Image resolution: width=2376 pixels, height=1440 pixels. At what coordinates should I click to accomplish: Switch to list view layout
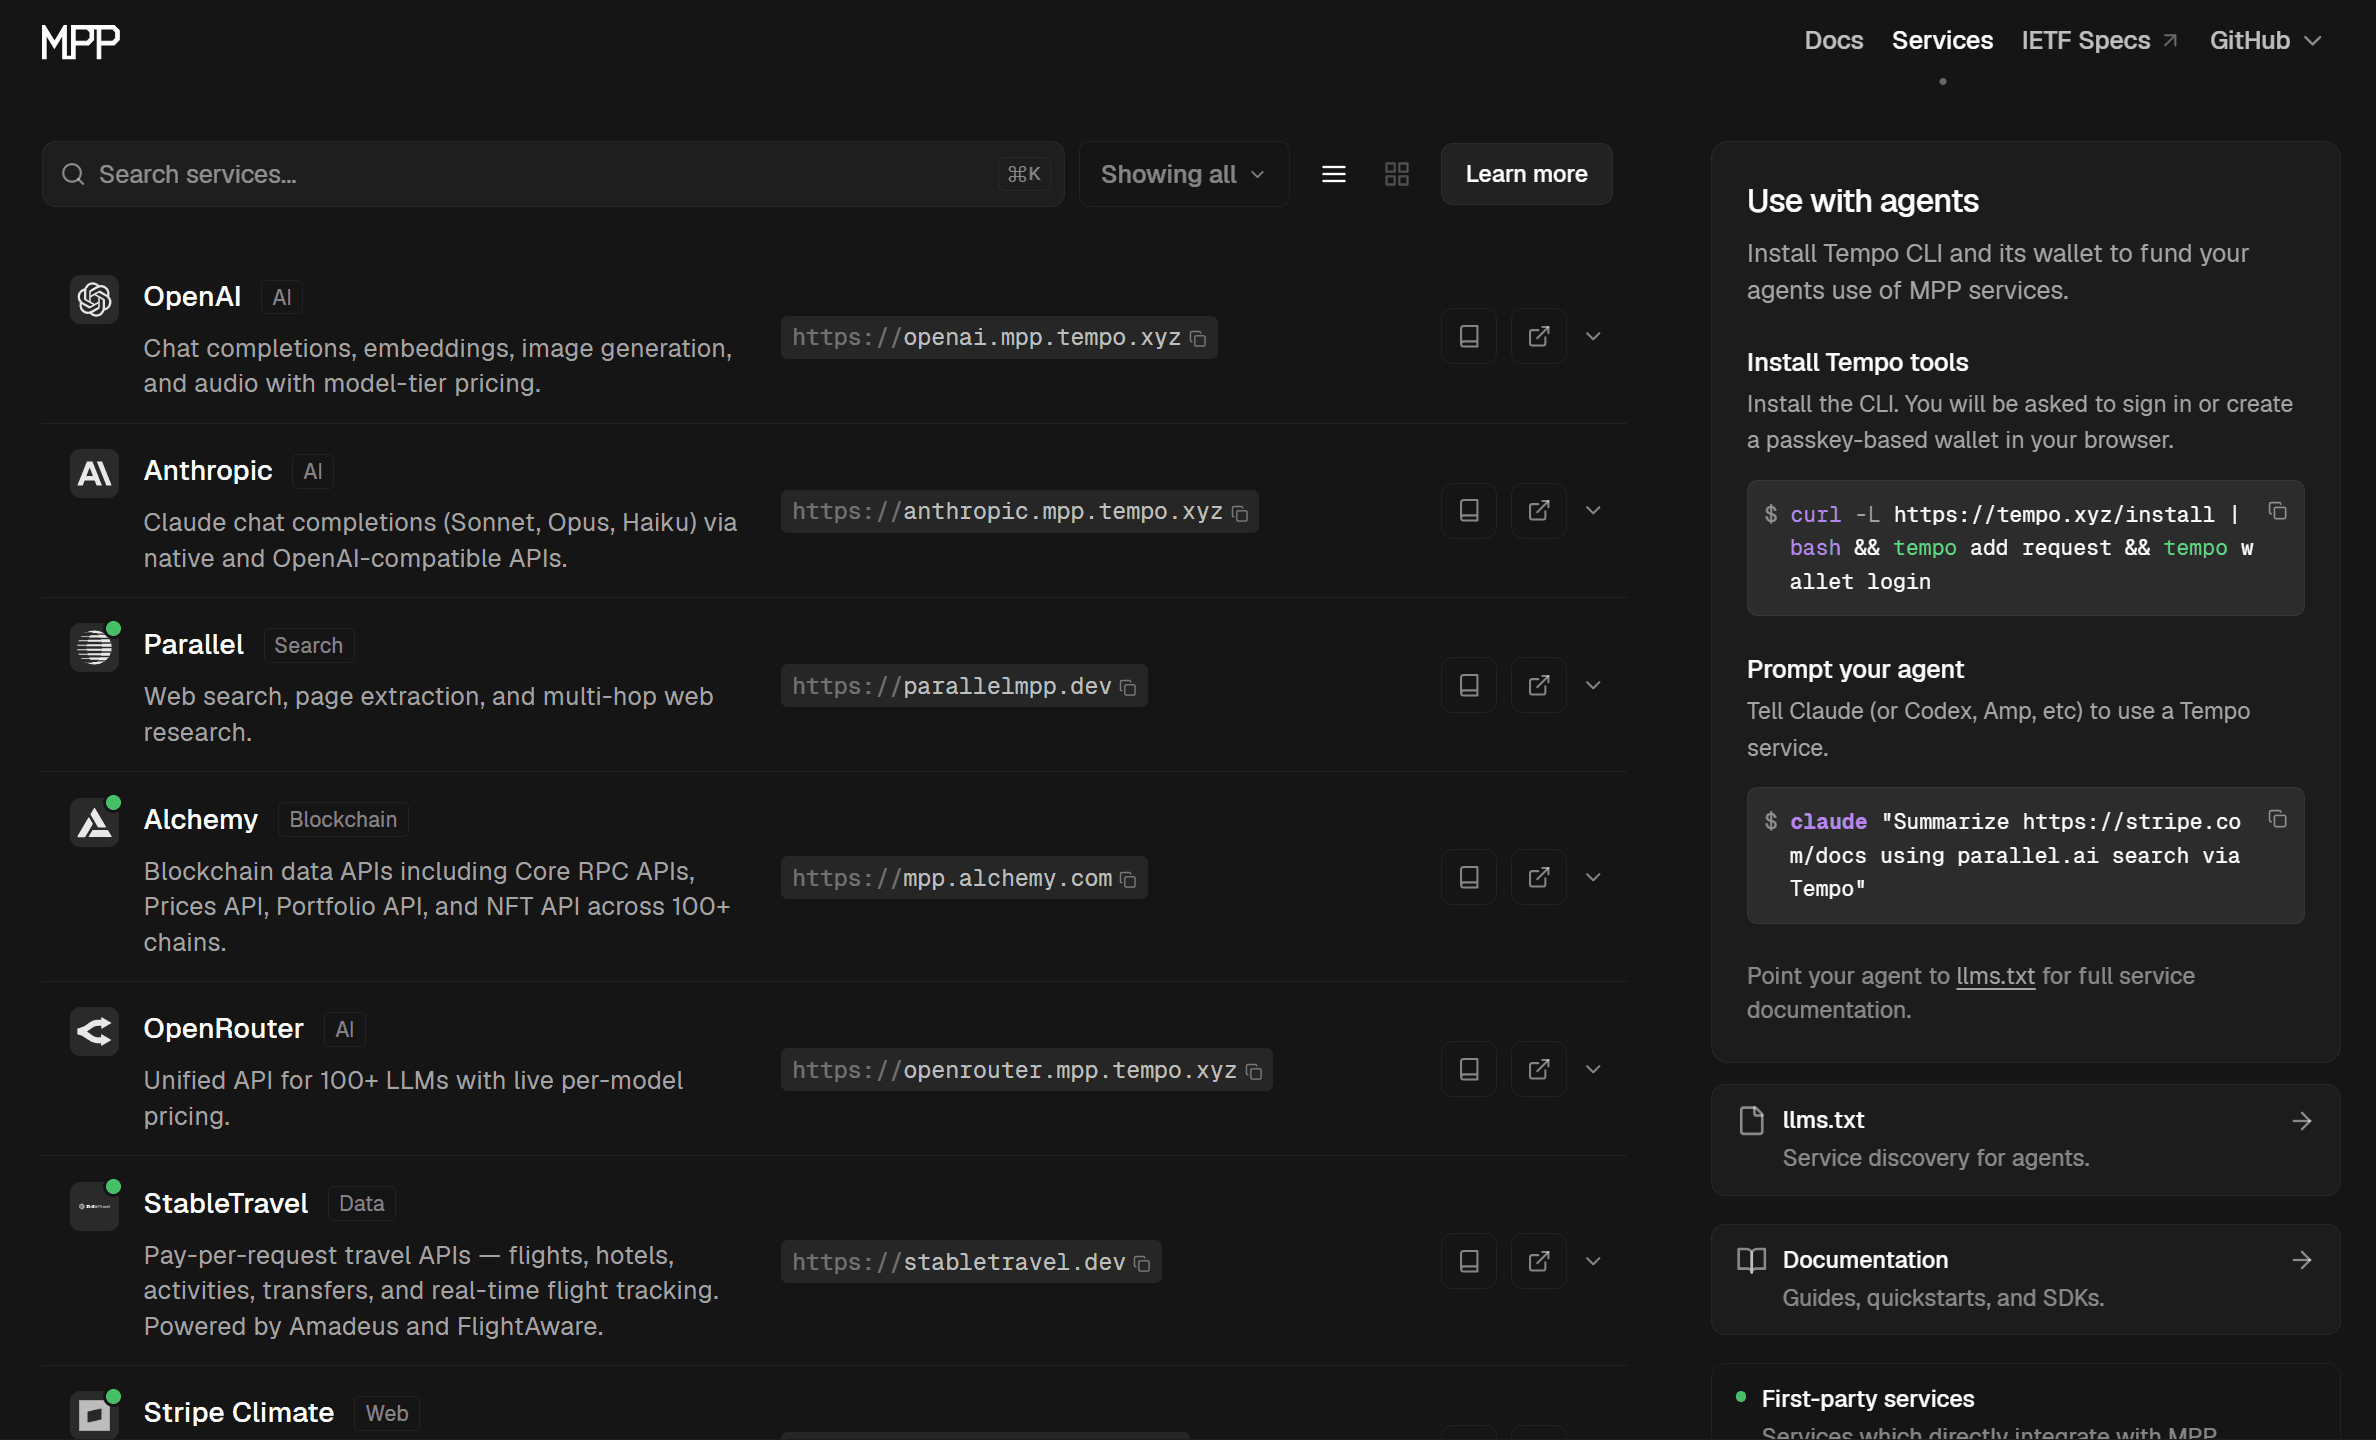(x=1333, y=174)
